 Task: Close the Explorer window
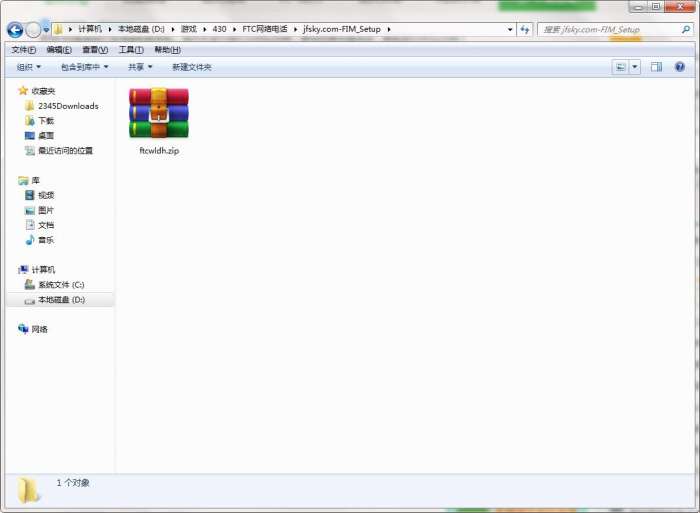pos(680,6)
